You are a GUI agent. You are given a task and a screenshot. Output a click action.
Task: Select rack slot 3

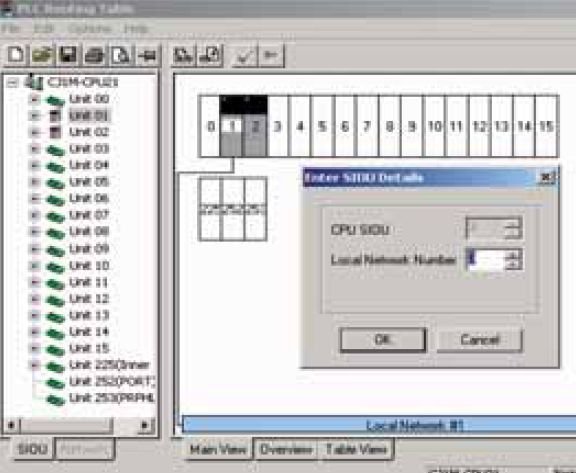click(x=278, y=126)
